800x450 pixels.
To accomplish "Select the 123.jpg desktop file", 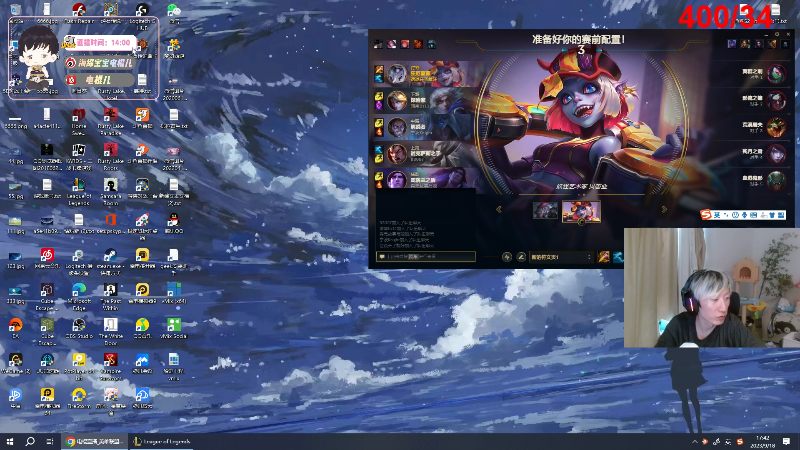I will point(15,259).
